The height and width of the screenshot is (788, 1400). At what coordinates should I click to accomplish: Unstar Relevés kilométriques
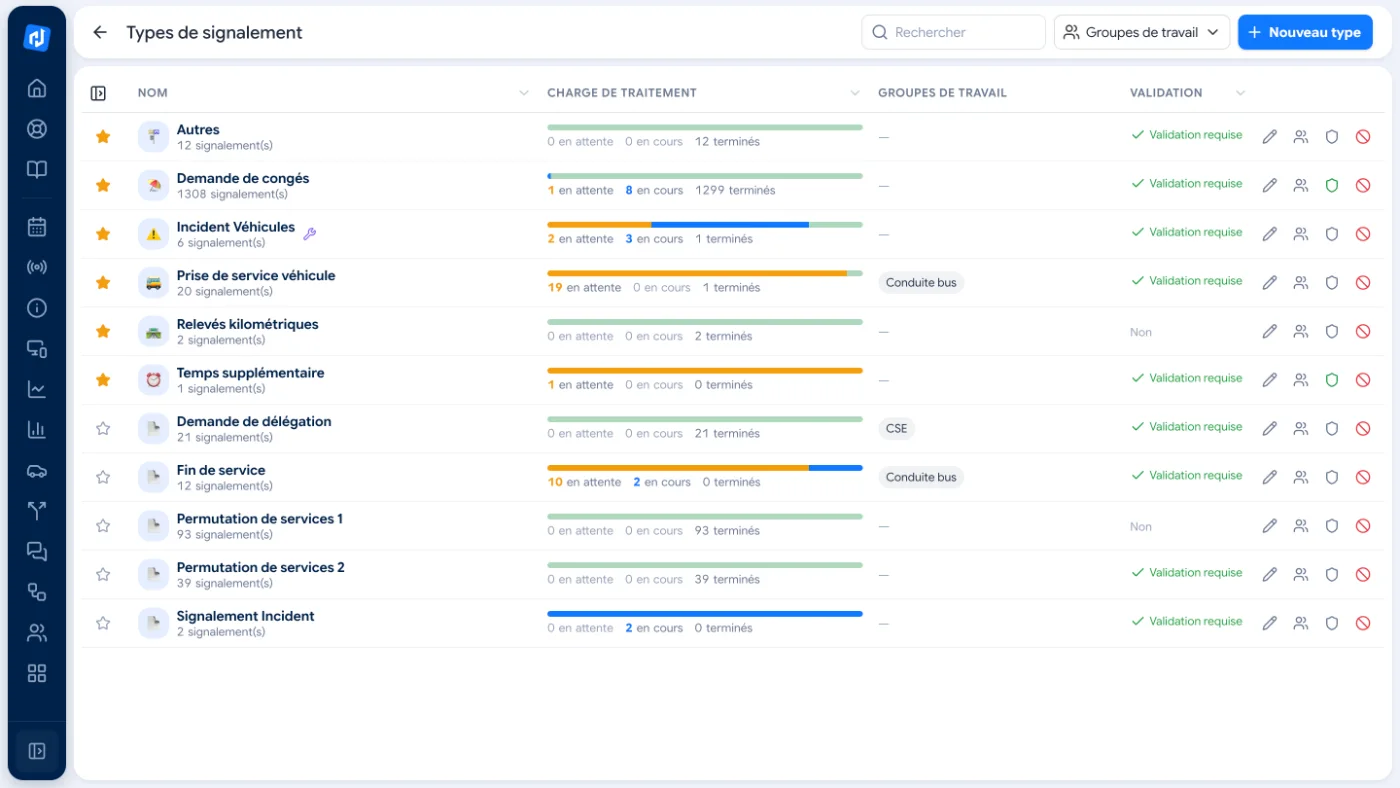coord(103,331)
